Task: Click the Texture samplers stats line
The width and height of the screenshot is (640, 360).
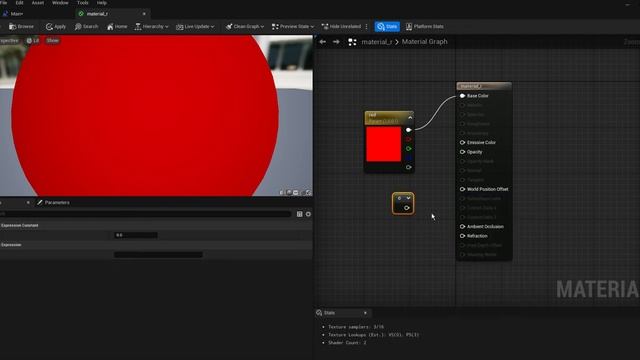Action: (x=356, y=327)
